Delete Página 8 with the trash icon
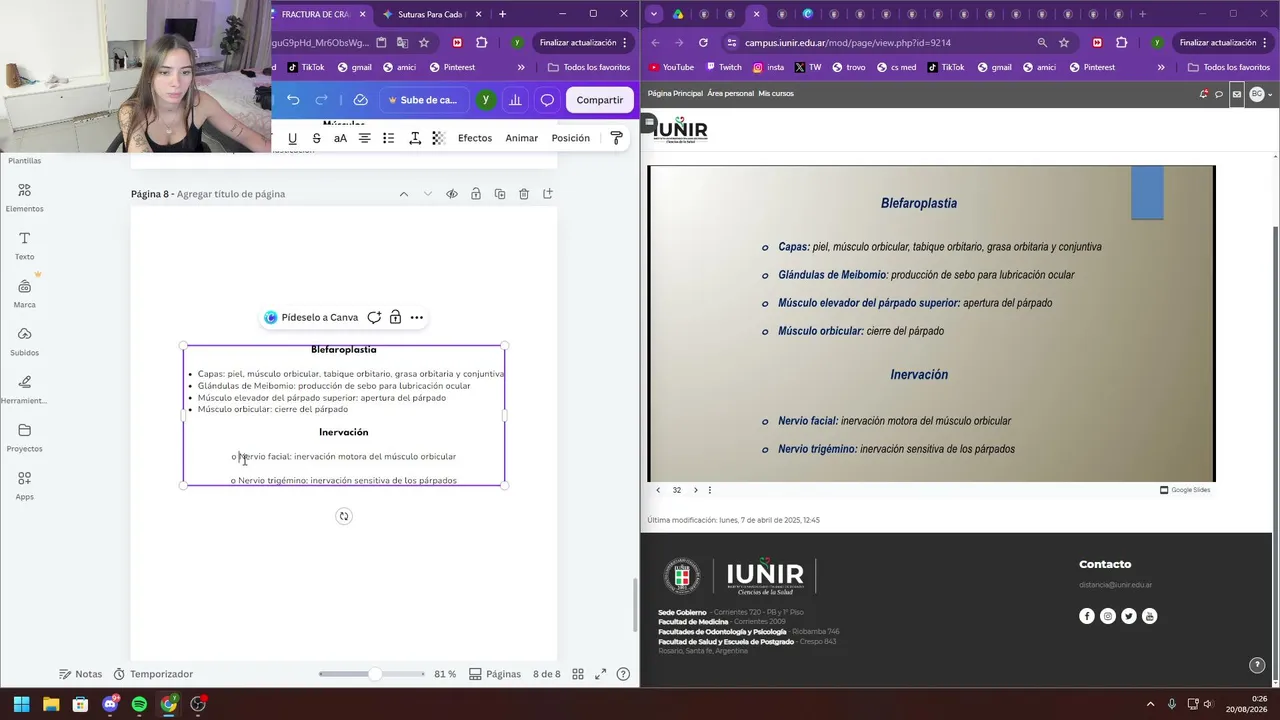The width and height of the screenshot is (1280, 720). coord(524,194)
